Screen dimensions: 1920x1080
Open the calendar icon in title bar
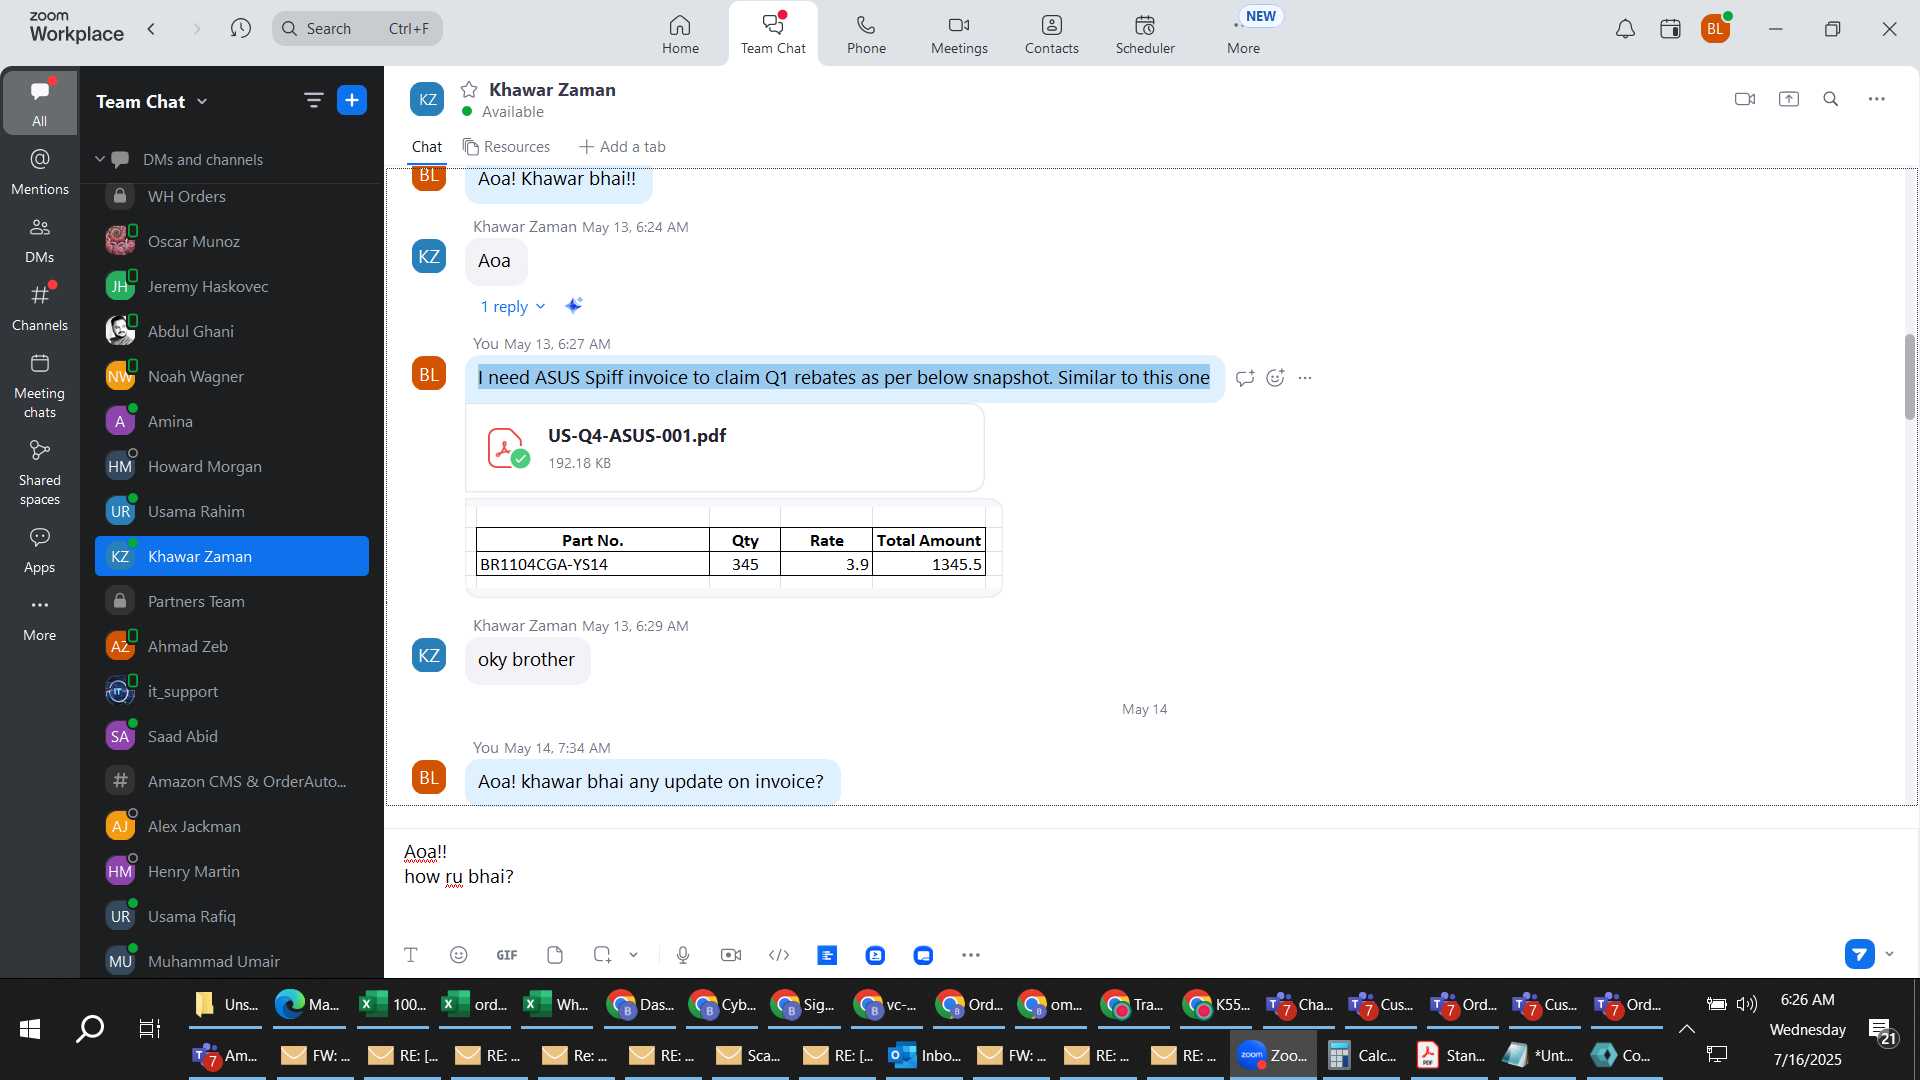pos(1670,29)
